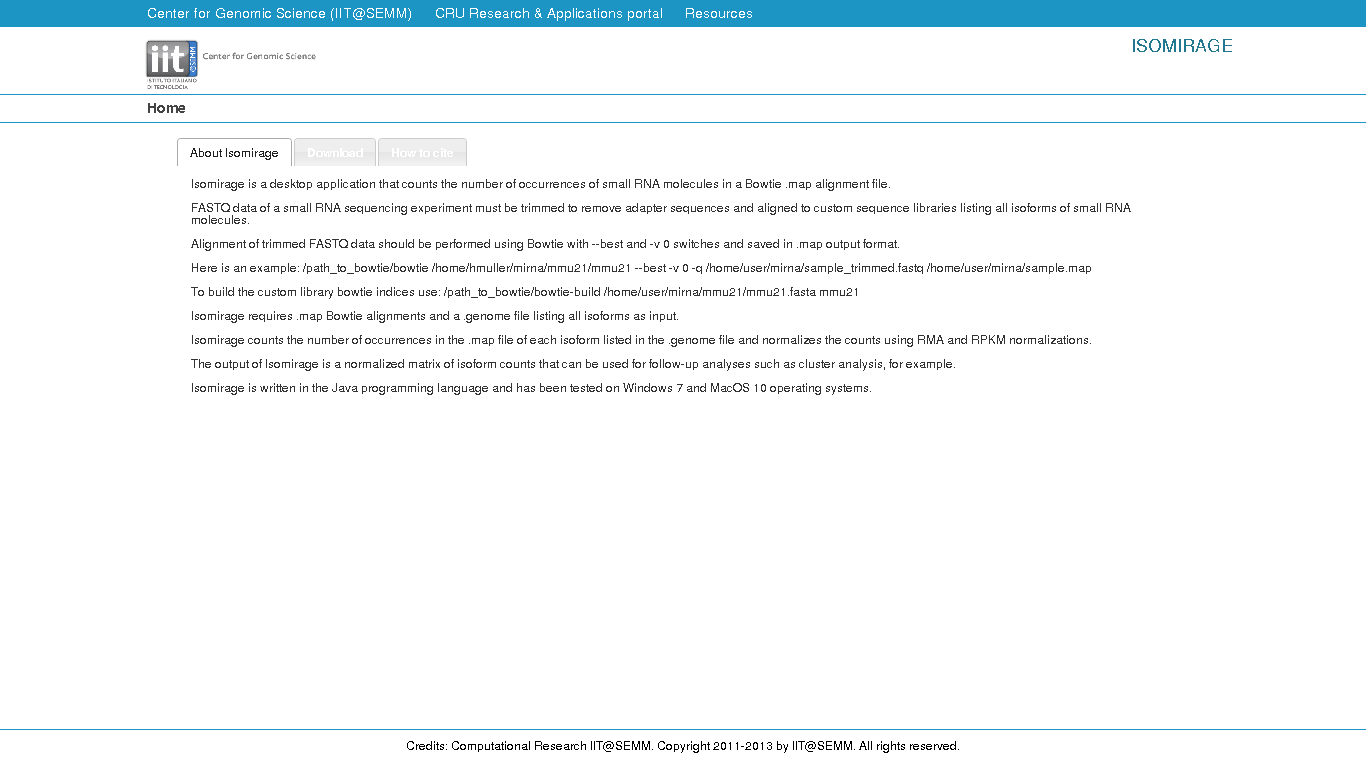The image size is (1366, 768).
Task: Click the sentence about normalized matrix output
Action: point(572,364)
